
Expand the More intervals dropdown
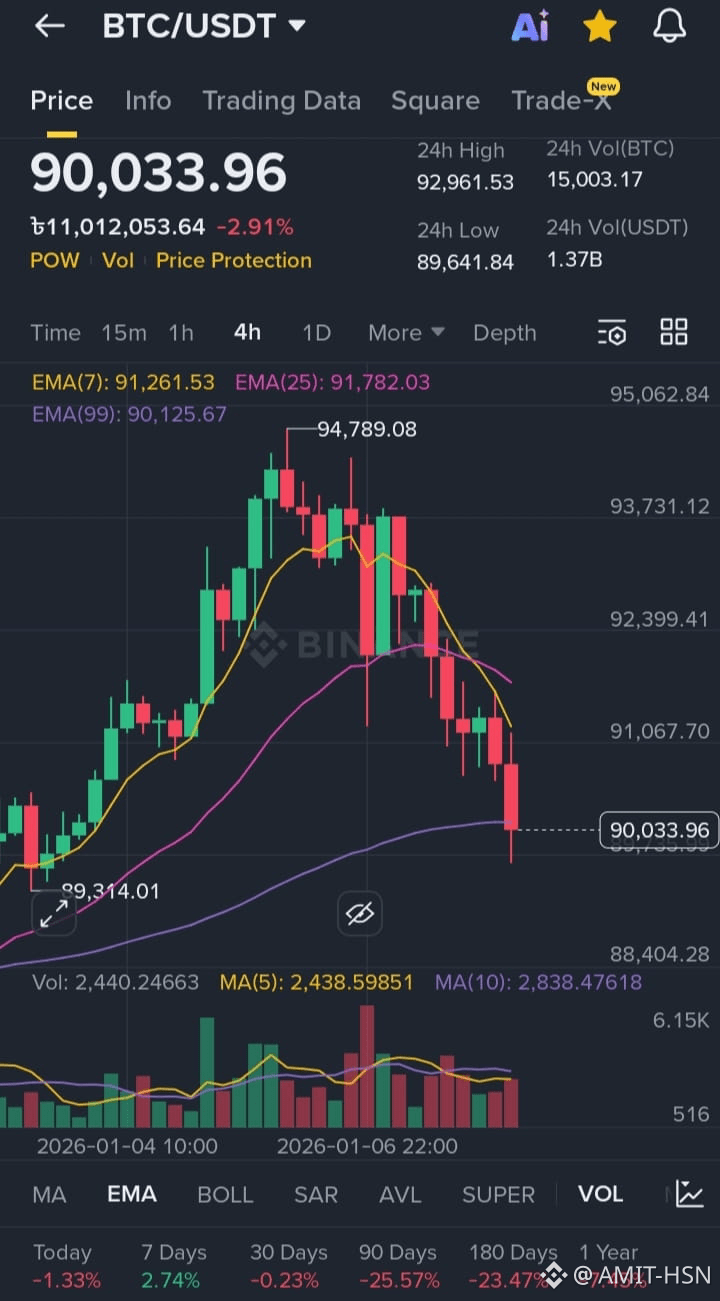[x=406, y=333]
